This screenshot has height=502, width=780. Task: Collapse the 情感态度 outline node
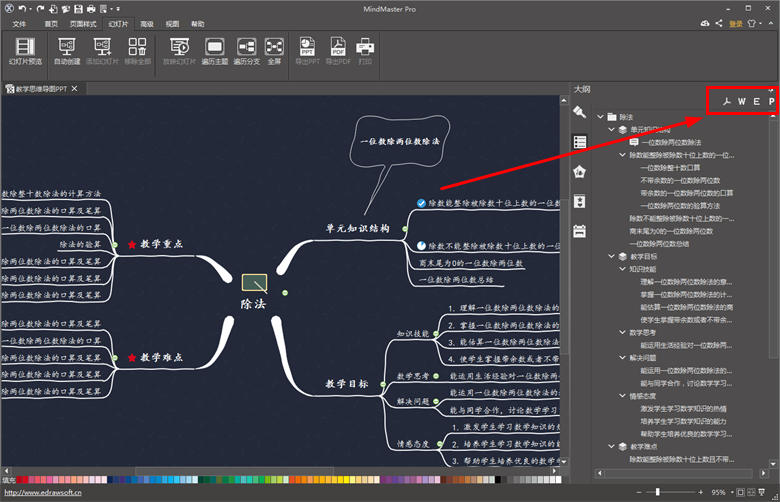pos(622,396)
